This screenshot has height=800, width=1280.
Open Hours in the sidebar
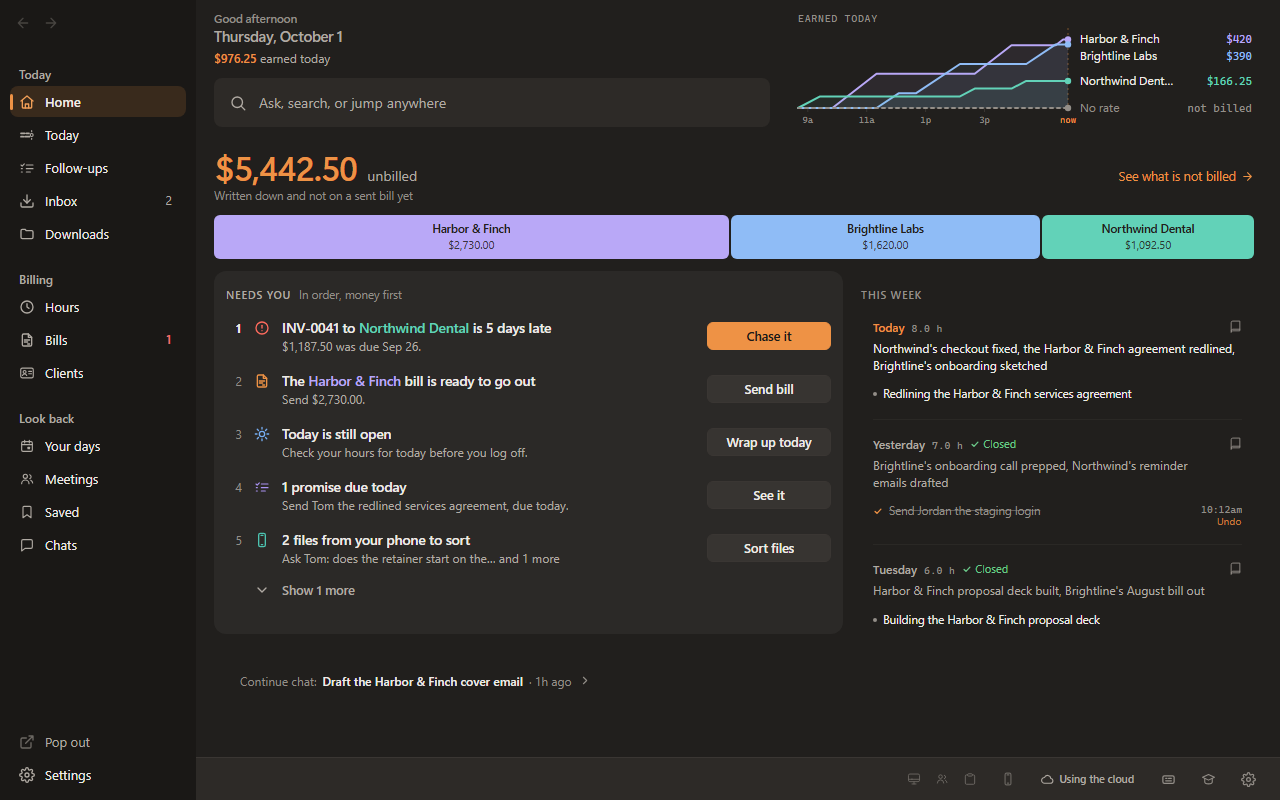pos(98,307)
